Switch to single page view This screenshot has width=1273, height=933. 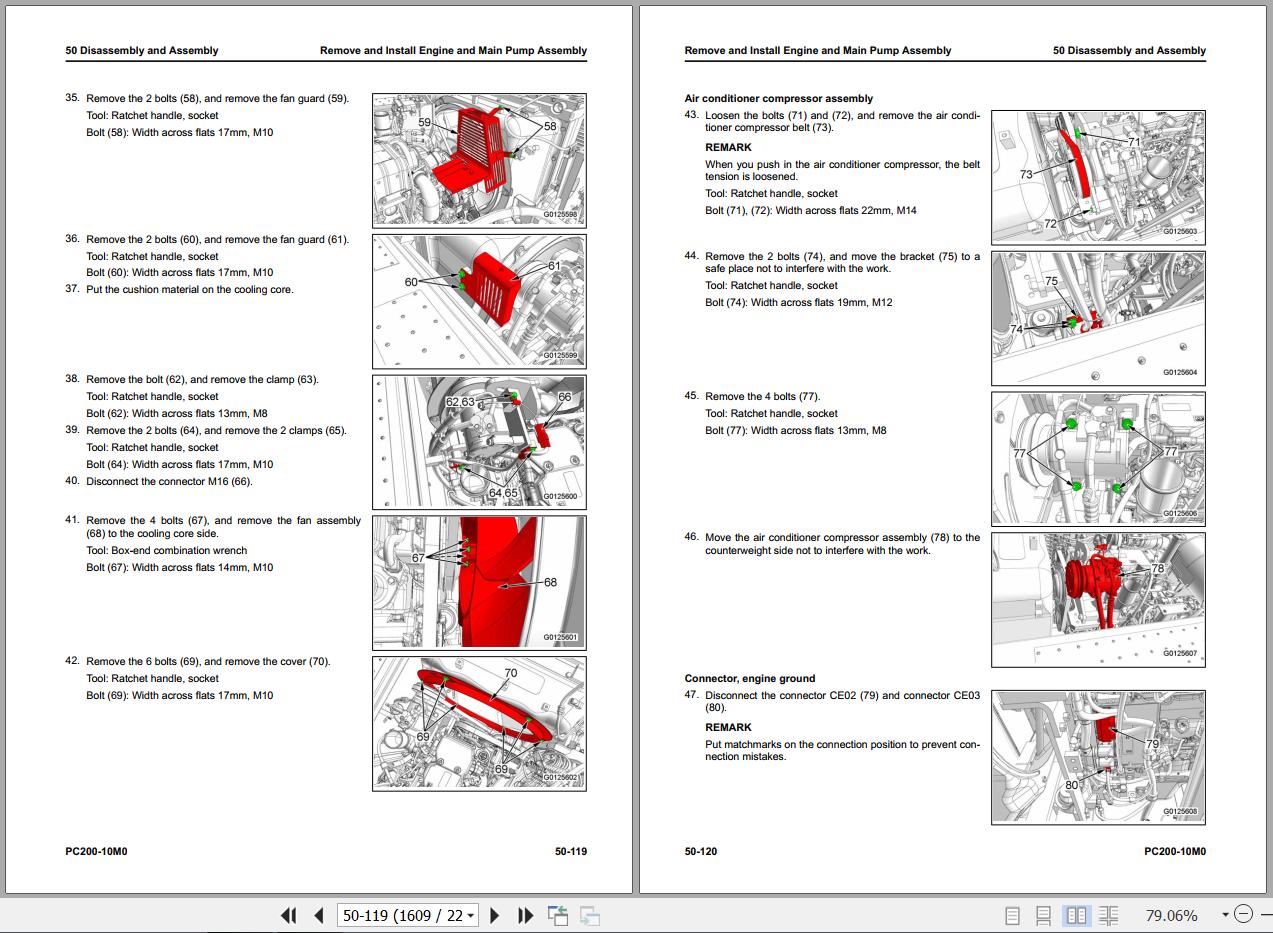tap(1012, 915)
